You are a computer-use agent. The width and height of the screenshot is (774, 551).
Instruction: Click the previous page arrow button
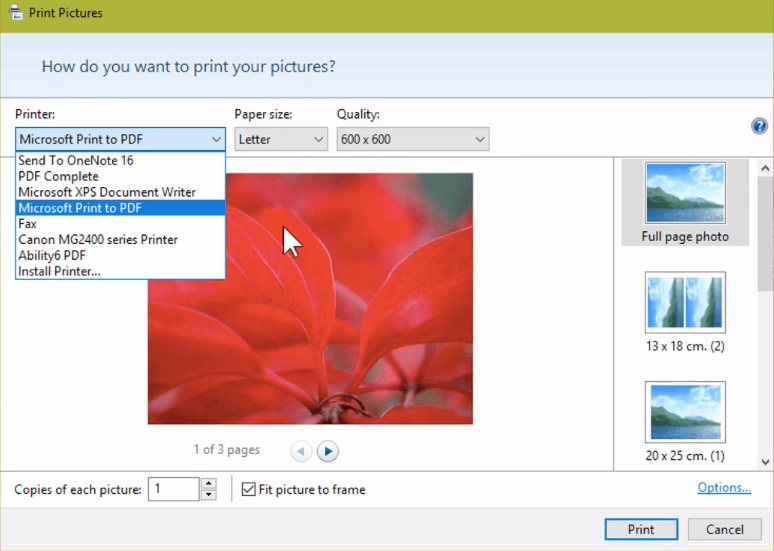point(301,451)
